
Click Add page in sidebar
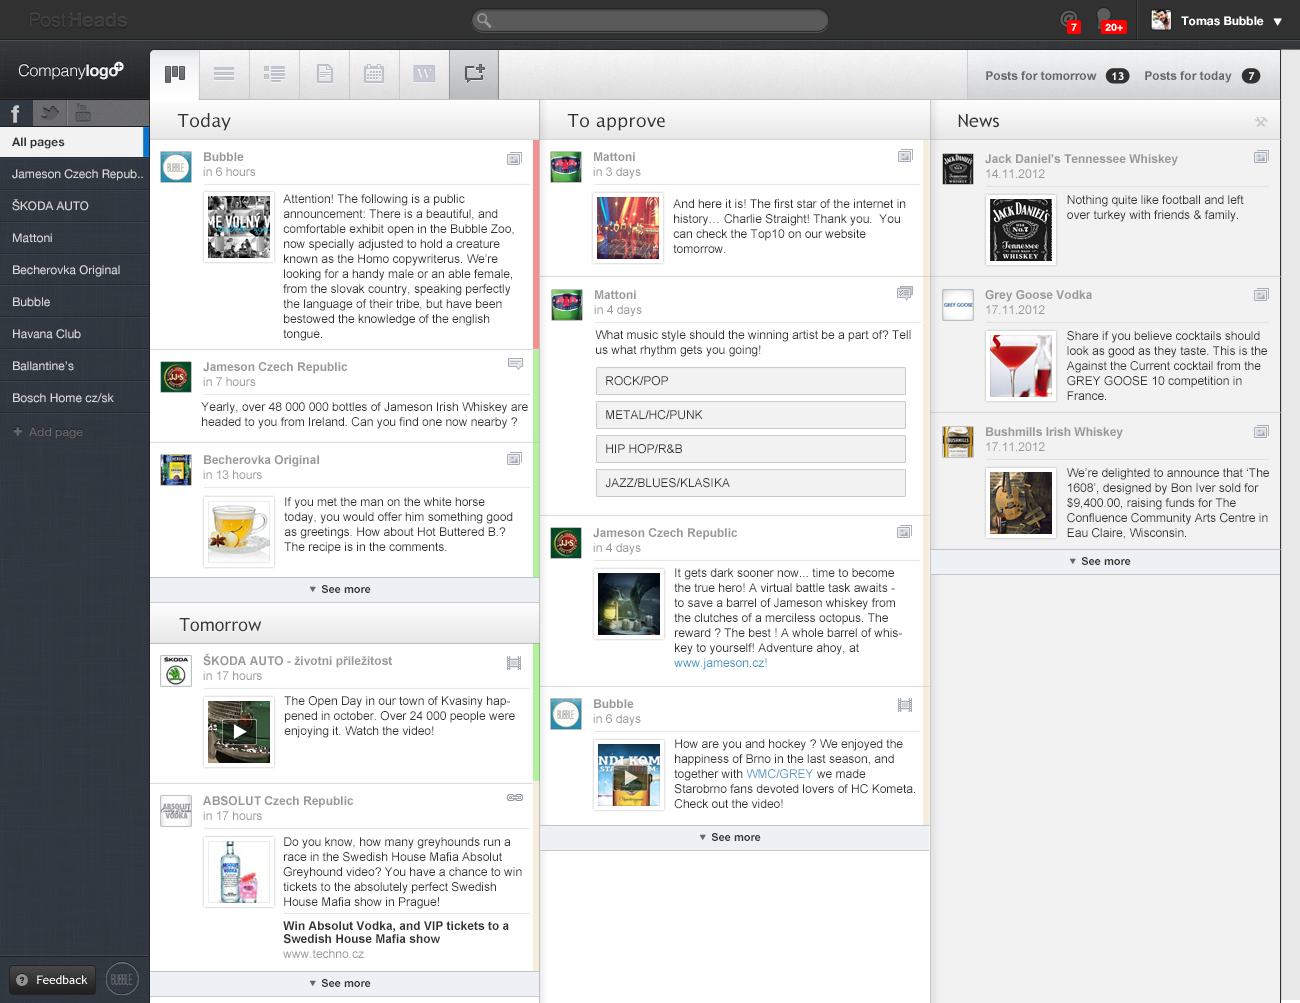[x=48, y=432]
